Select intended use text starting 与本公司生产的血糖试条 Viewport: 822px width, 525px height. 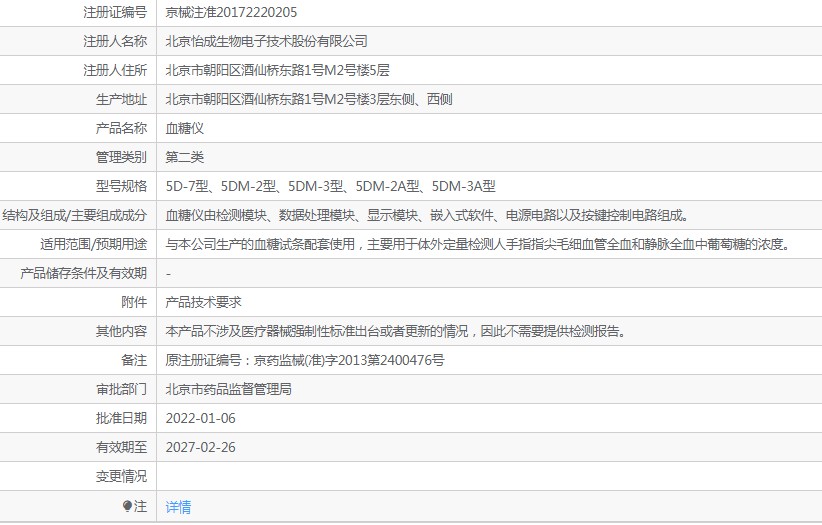[478, 244]
